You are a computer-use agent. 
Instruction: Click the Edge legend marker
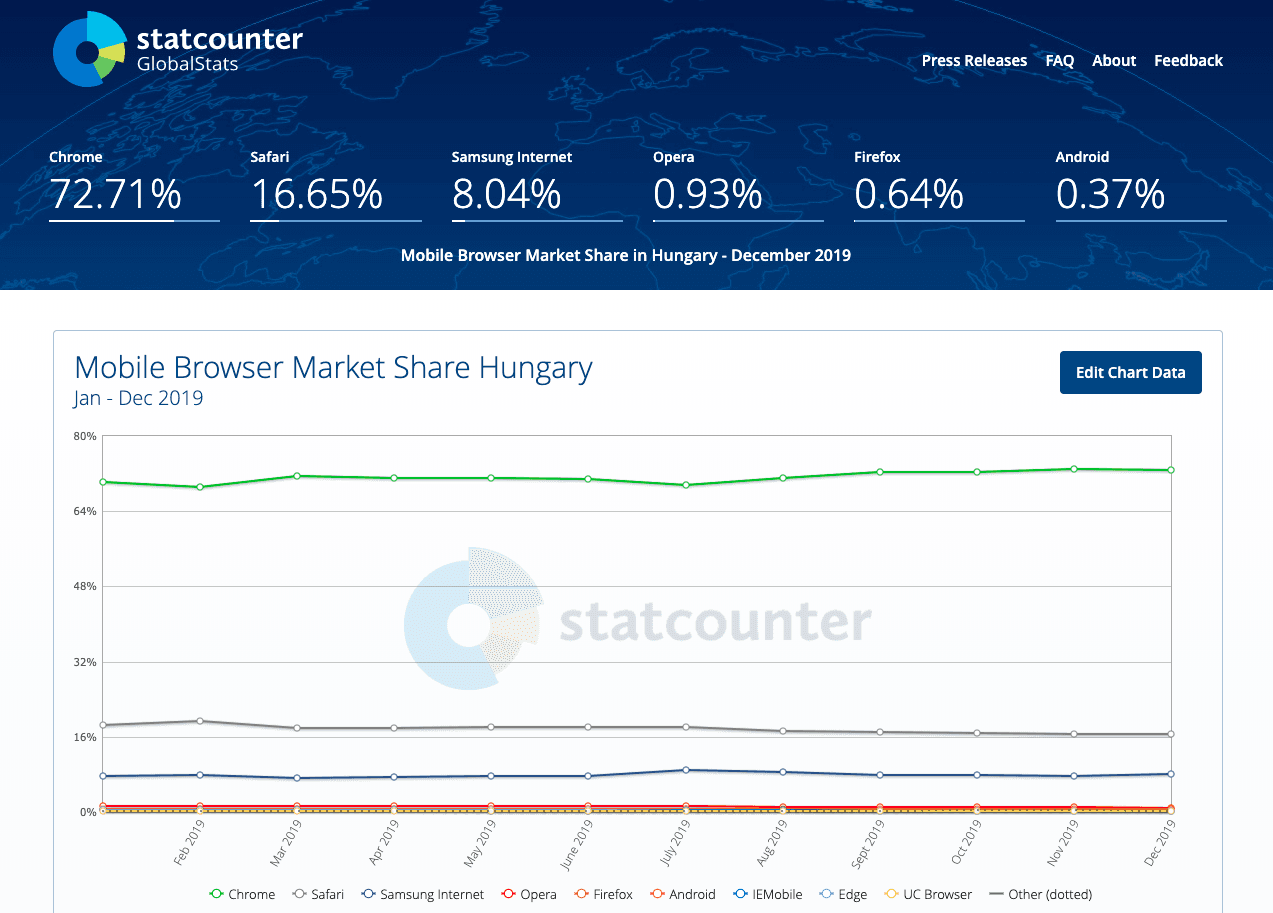click(x=826, y=894)
